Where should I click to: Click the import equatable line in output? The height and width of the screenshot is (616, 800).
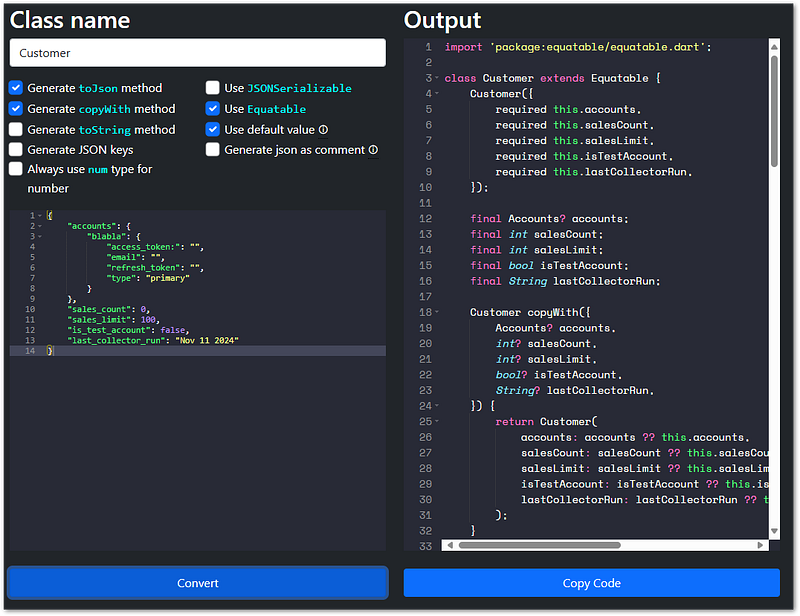click(578, 47)
